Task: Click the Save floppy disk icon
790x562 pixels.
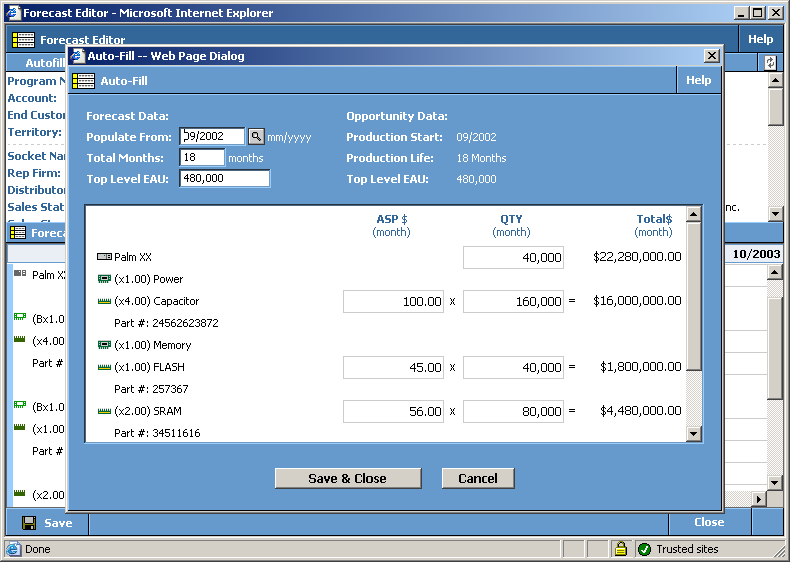Action: coord(29,523)
